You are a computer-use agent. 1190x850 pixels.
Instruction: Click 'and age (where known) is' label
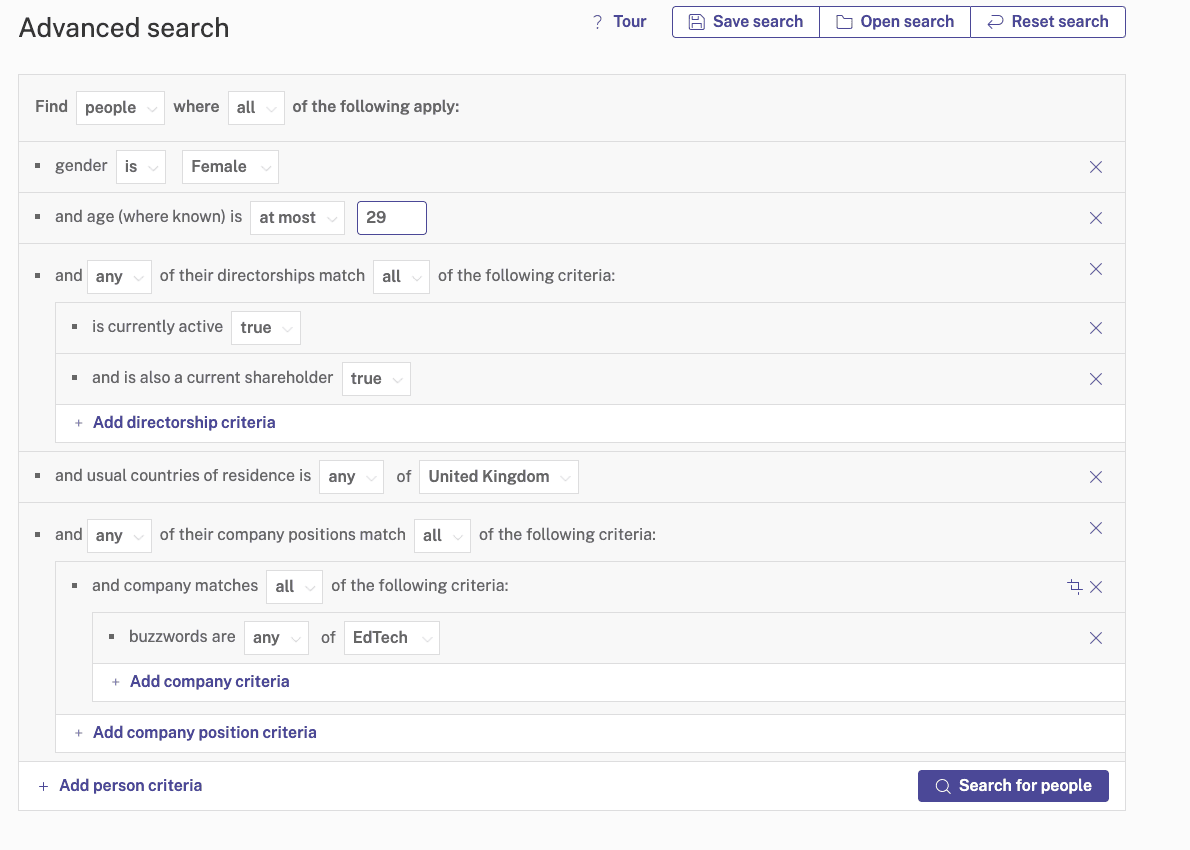coord(148,216)
